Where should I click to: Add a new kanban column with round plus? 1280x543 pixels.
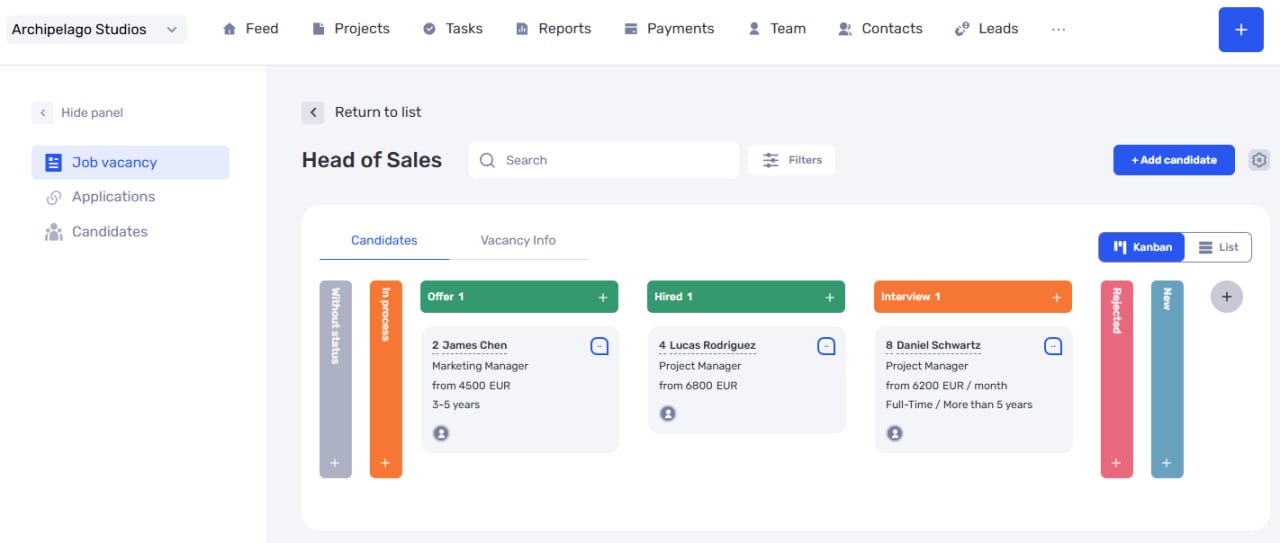click(x=1227, y=296)
